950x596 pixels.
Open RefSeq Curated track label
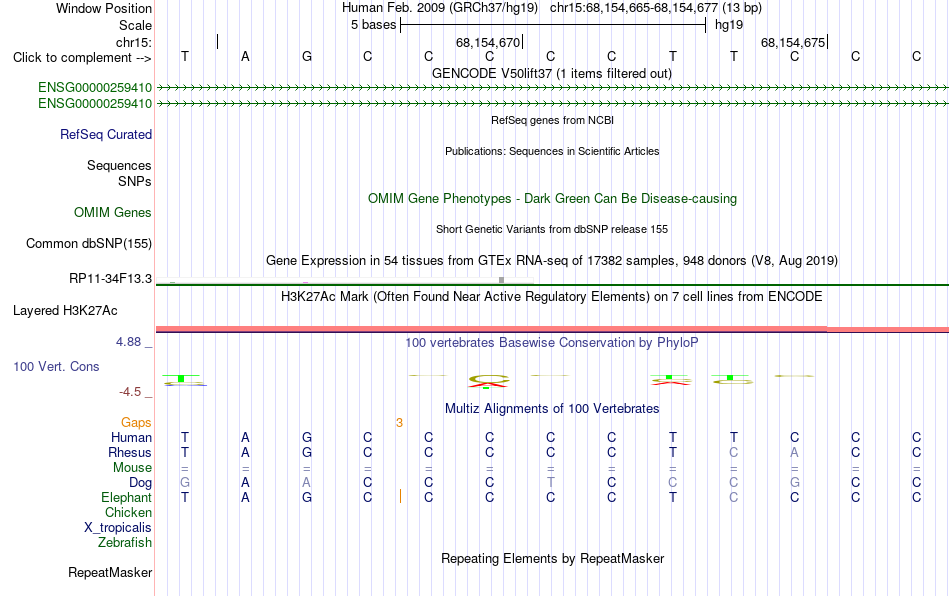click(105, 134)
